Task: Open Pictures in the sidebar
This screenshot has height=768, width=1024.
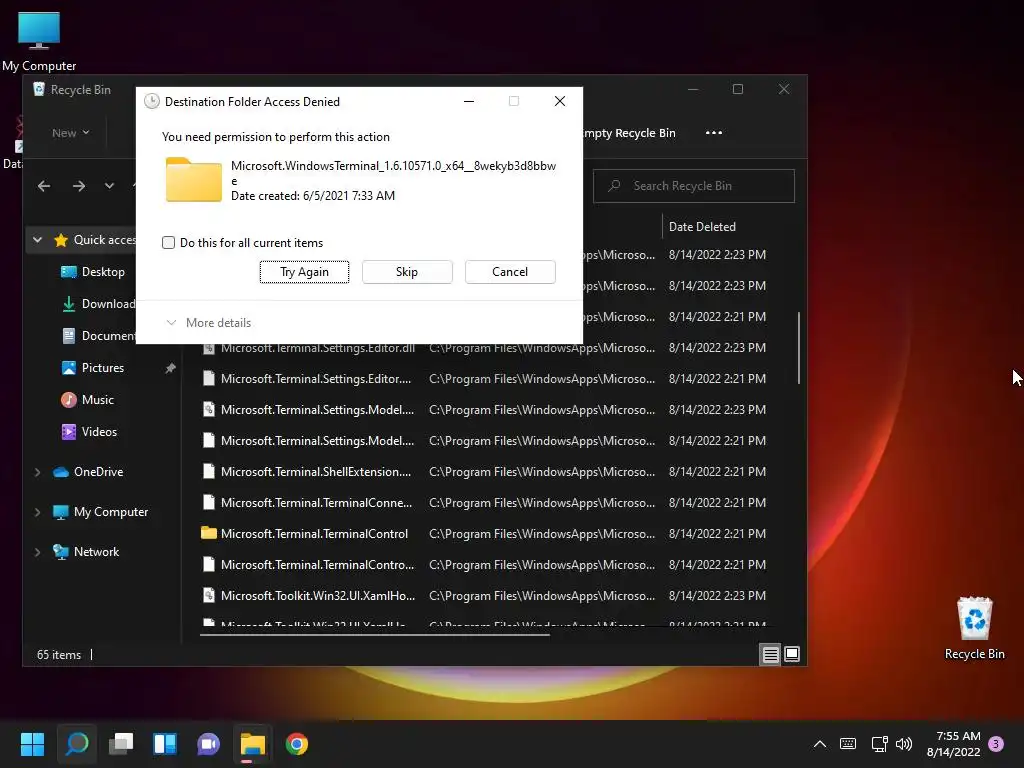Action: click(x=92, y=368)
